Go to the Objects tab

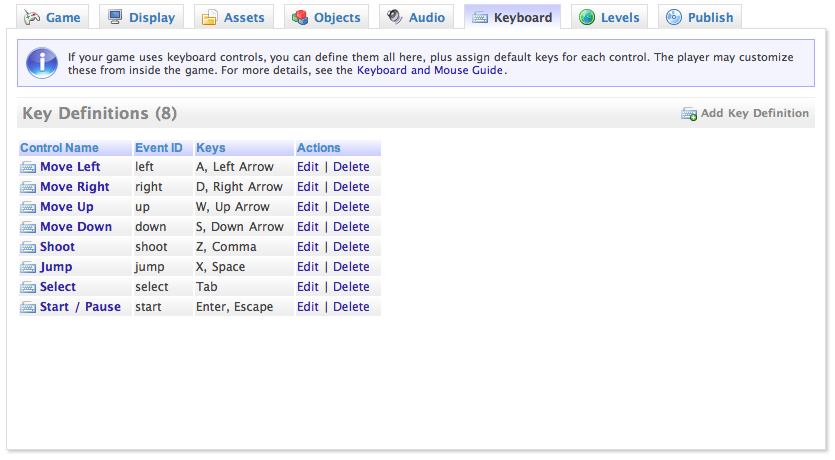tap(326, 17)
